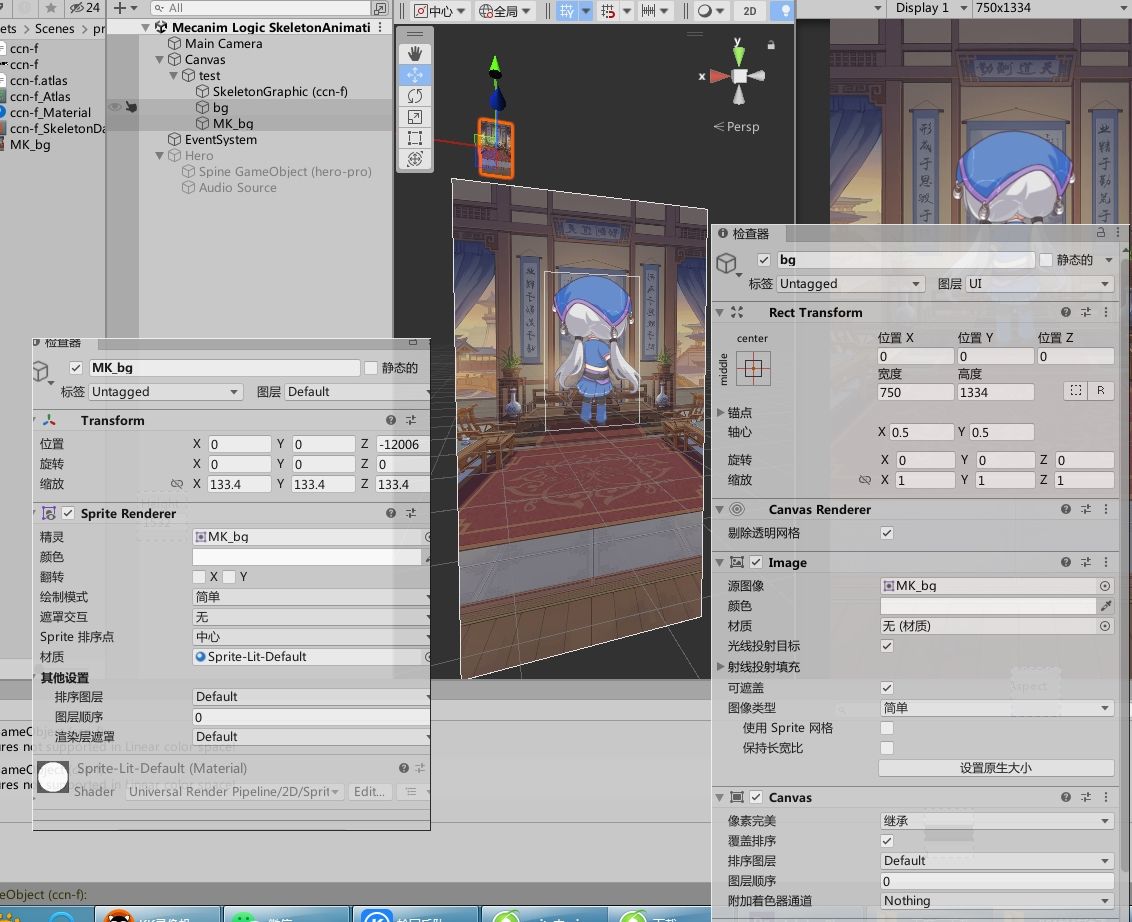Open the anchor presets box
The image size is (1132, 922).
(x=753, y=368)
